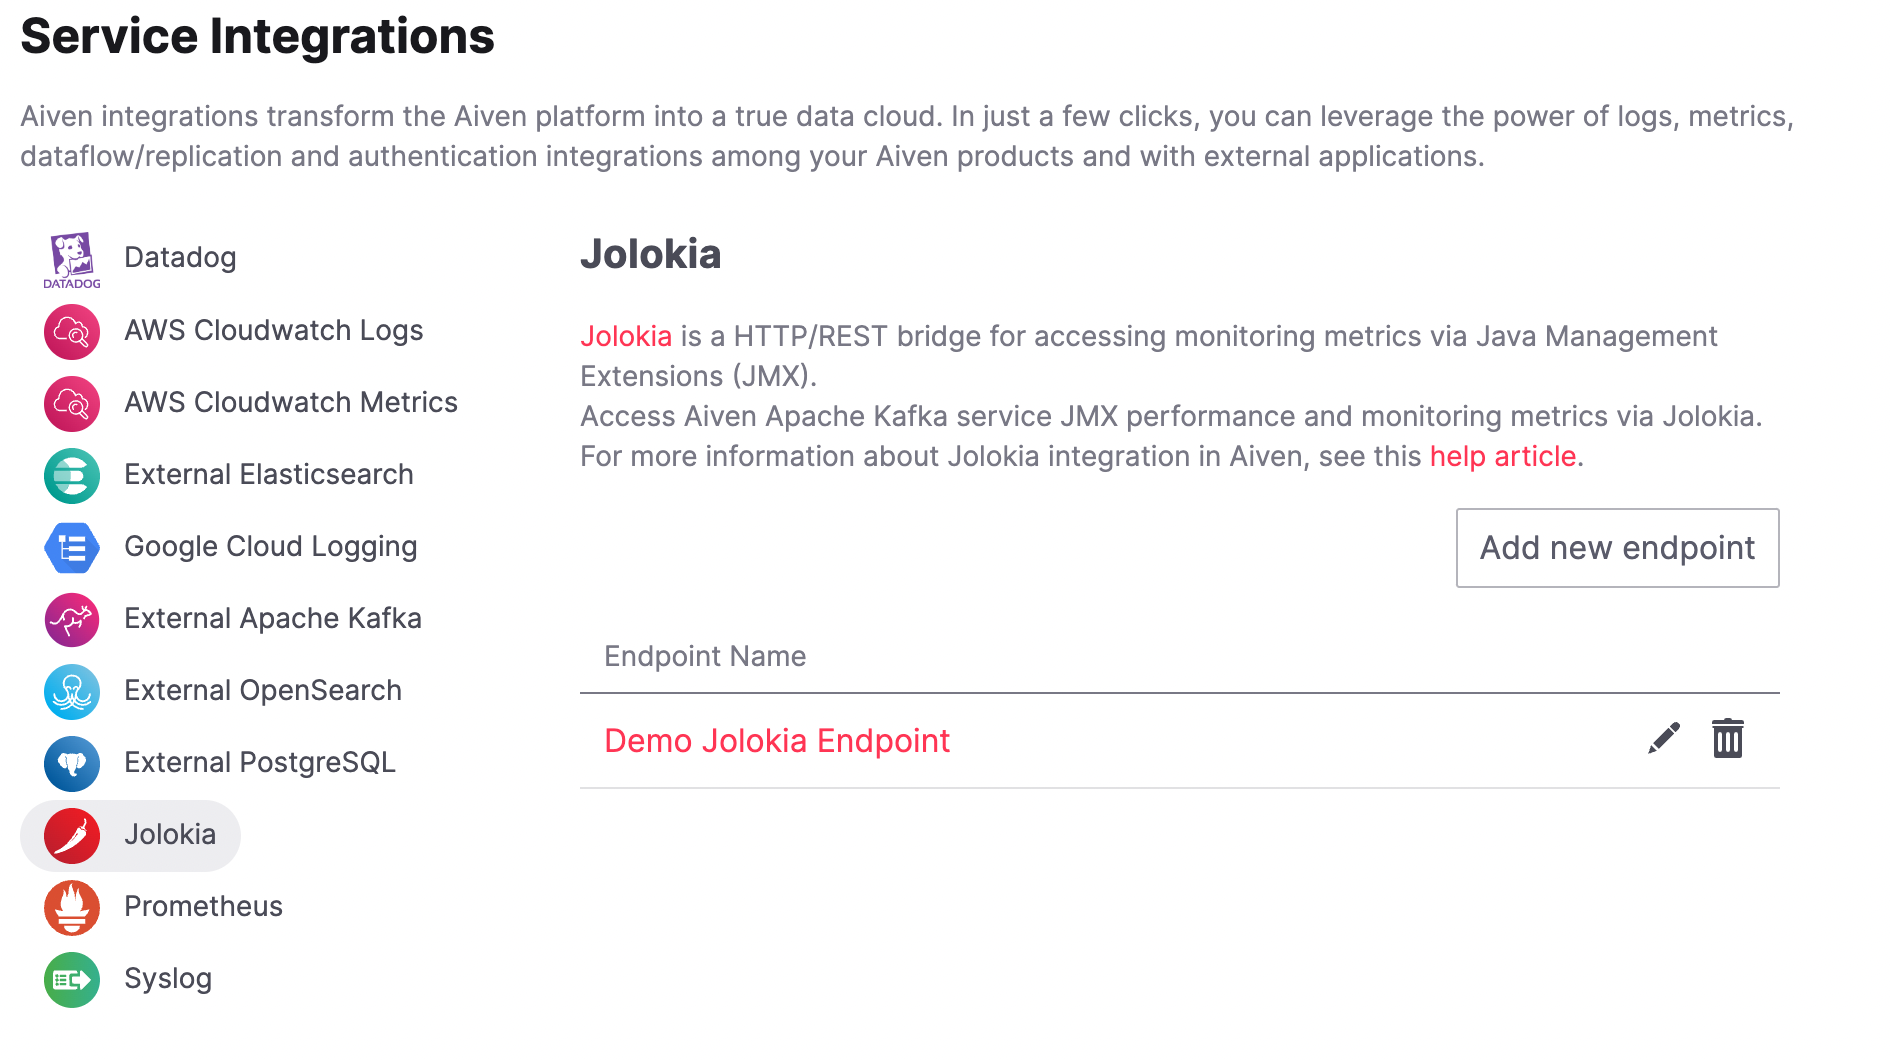
Task: Click the AWS Cloudwatch Logs icon
Action: click(x=71, y=331)
